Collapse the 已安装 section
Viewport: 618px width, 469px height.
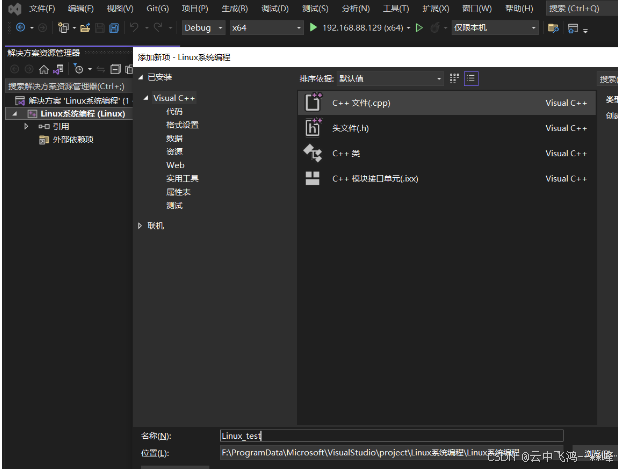141,78
